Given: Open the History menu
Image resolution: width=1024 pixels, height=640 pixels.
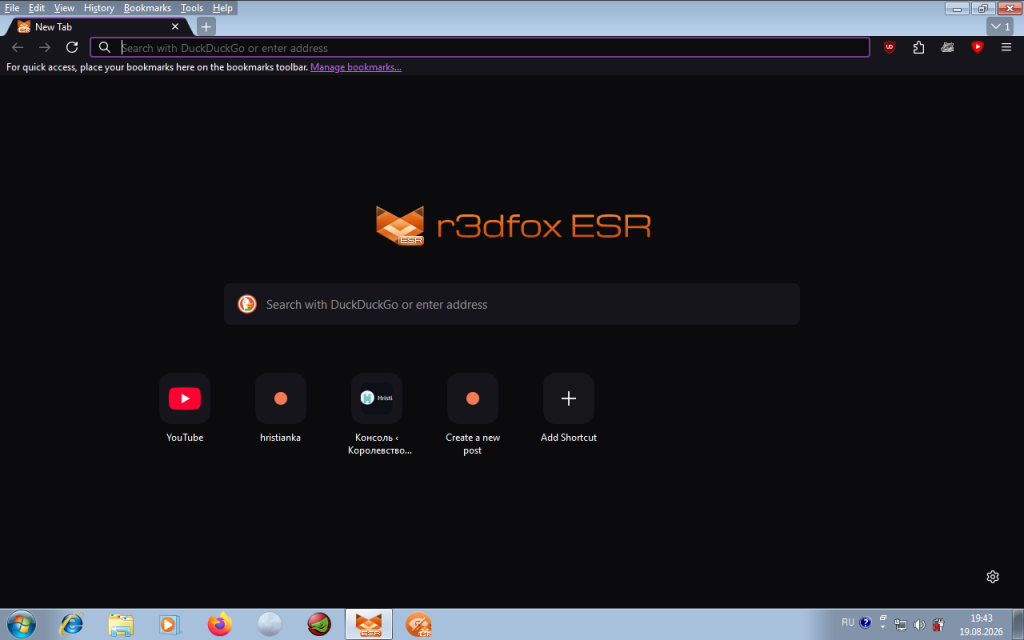Looking at the screenshot, I should [x=99, y=8].
